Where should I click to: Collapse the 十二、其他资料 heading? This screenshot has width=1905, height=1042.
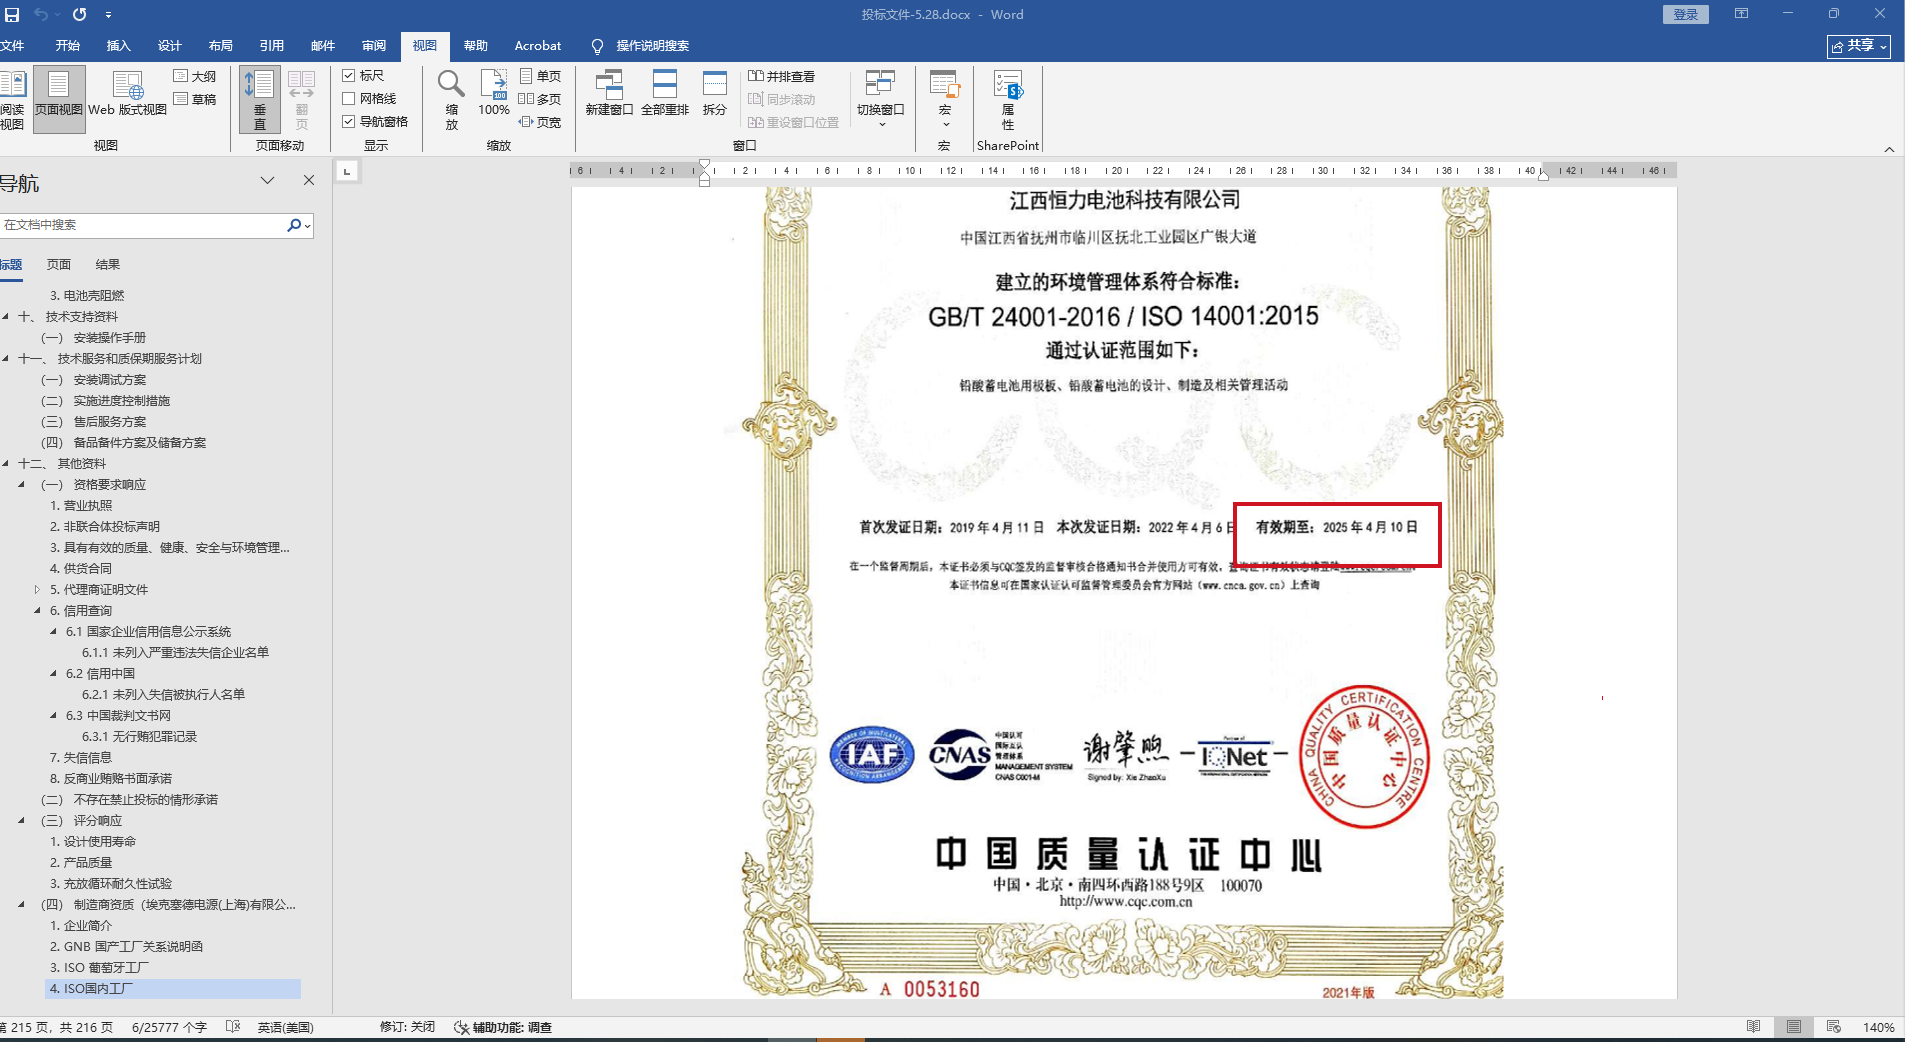click(x=6, y=464)
